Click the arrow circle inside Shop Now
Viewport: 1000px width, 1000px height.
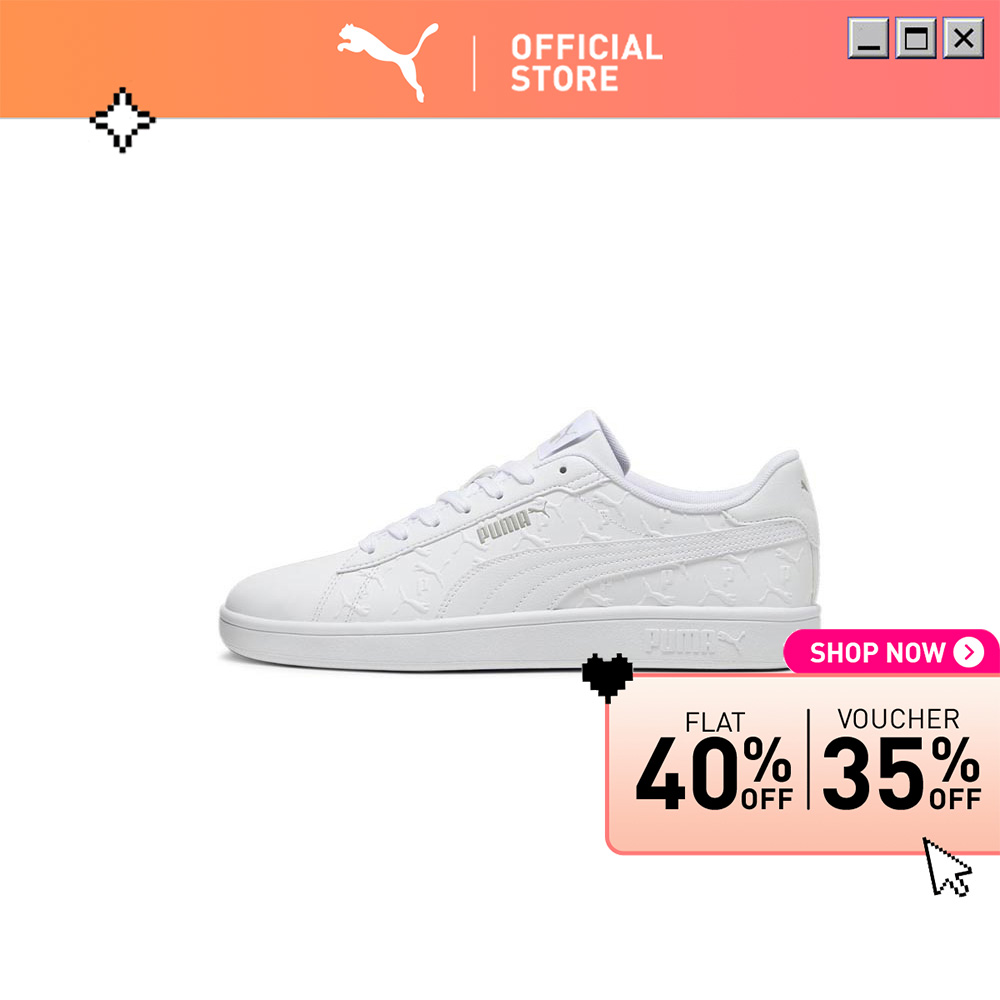(969, 652)
